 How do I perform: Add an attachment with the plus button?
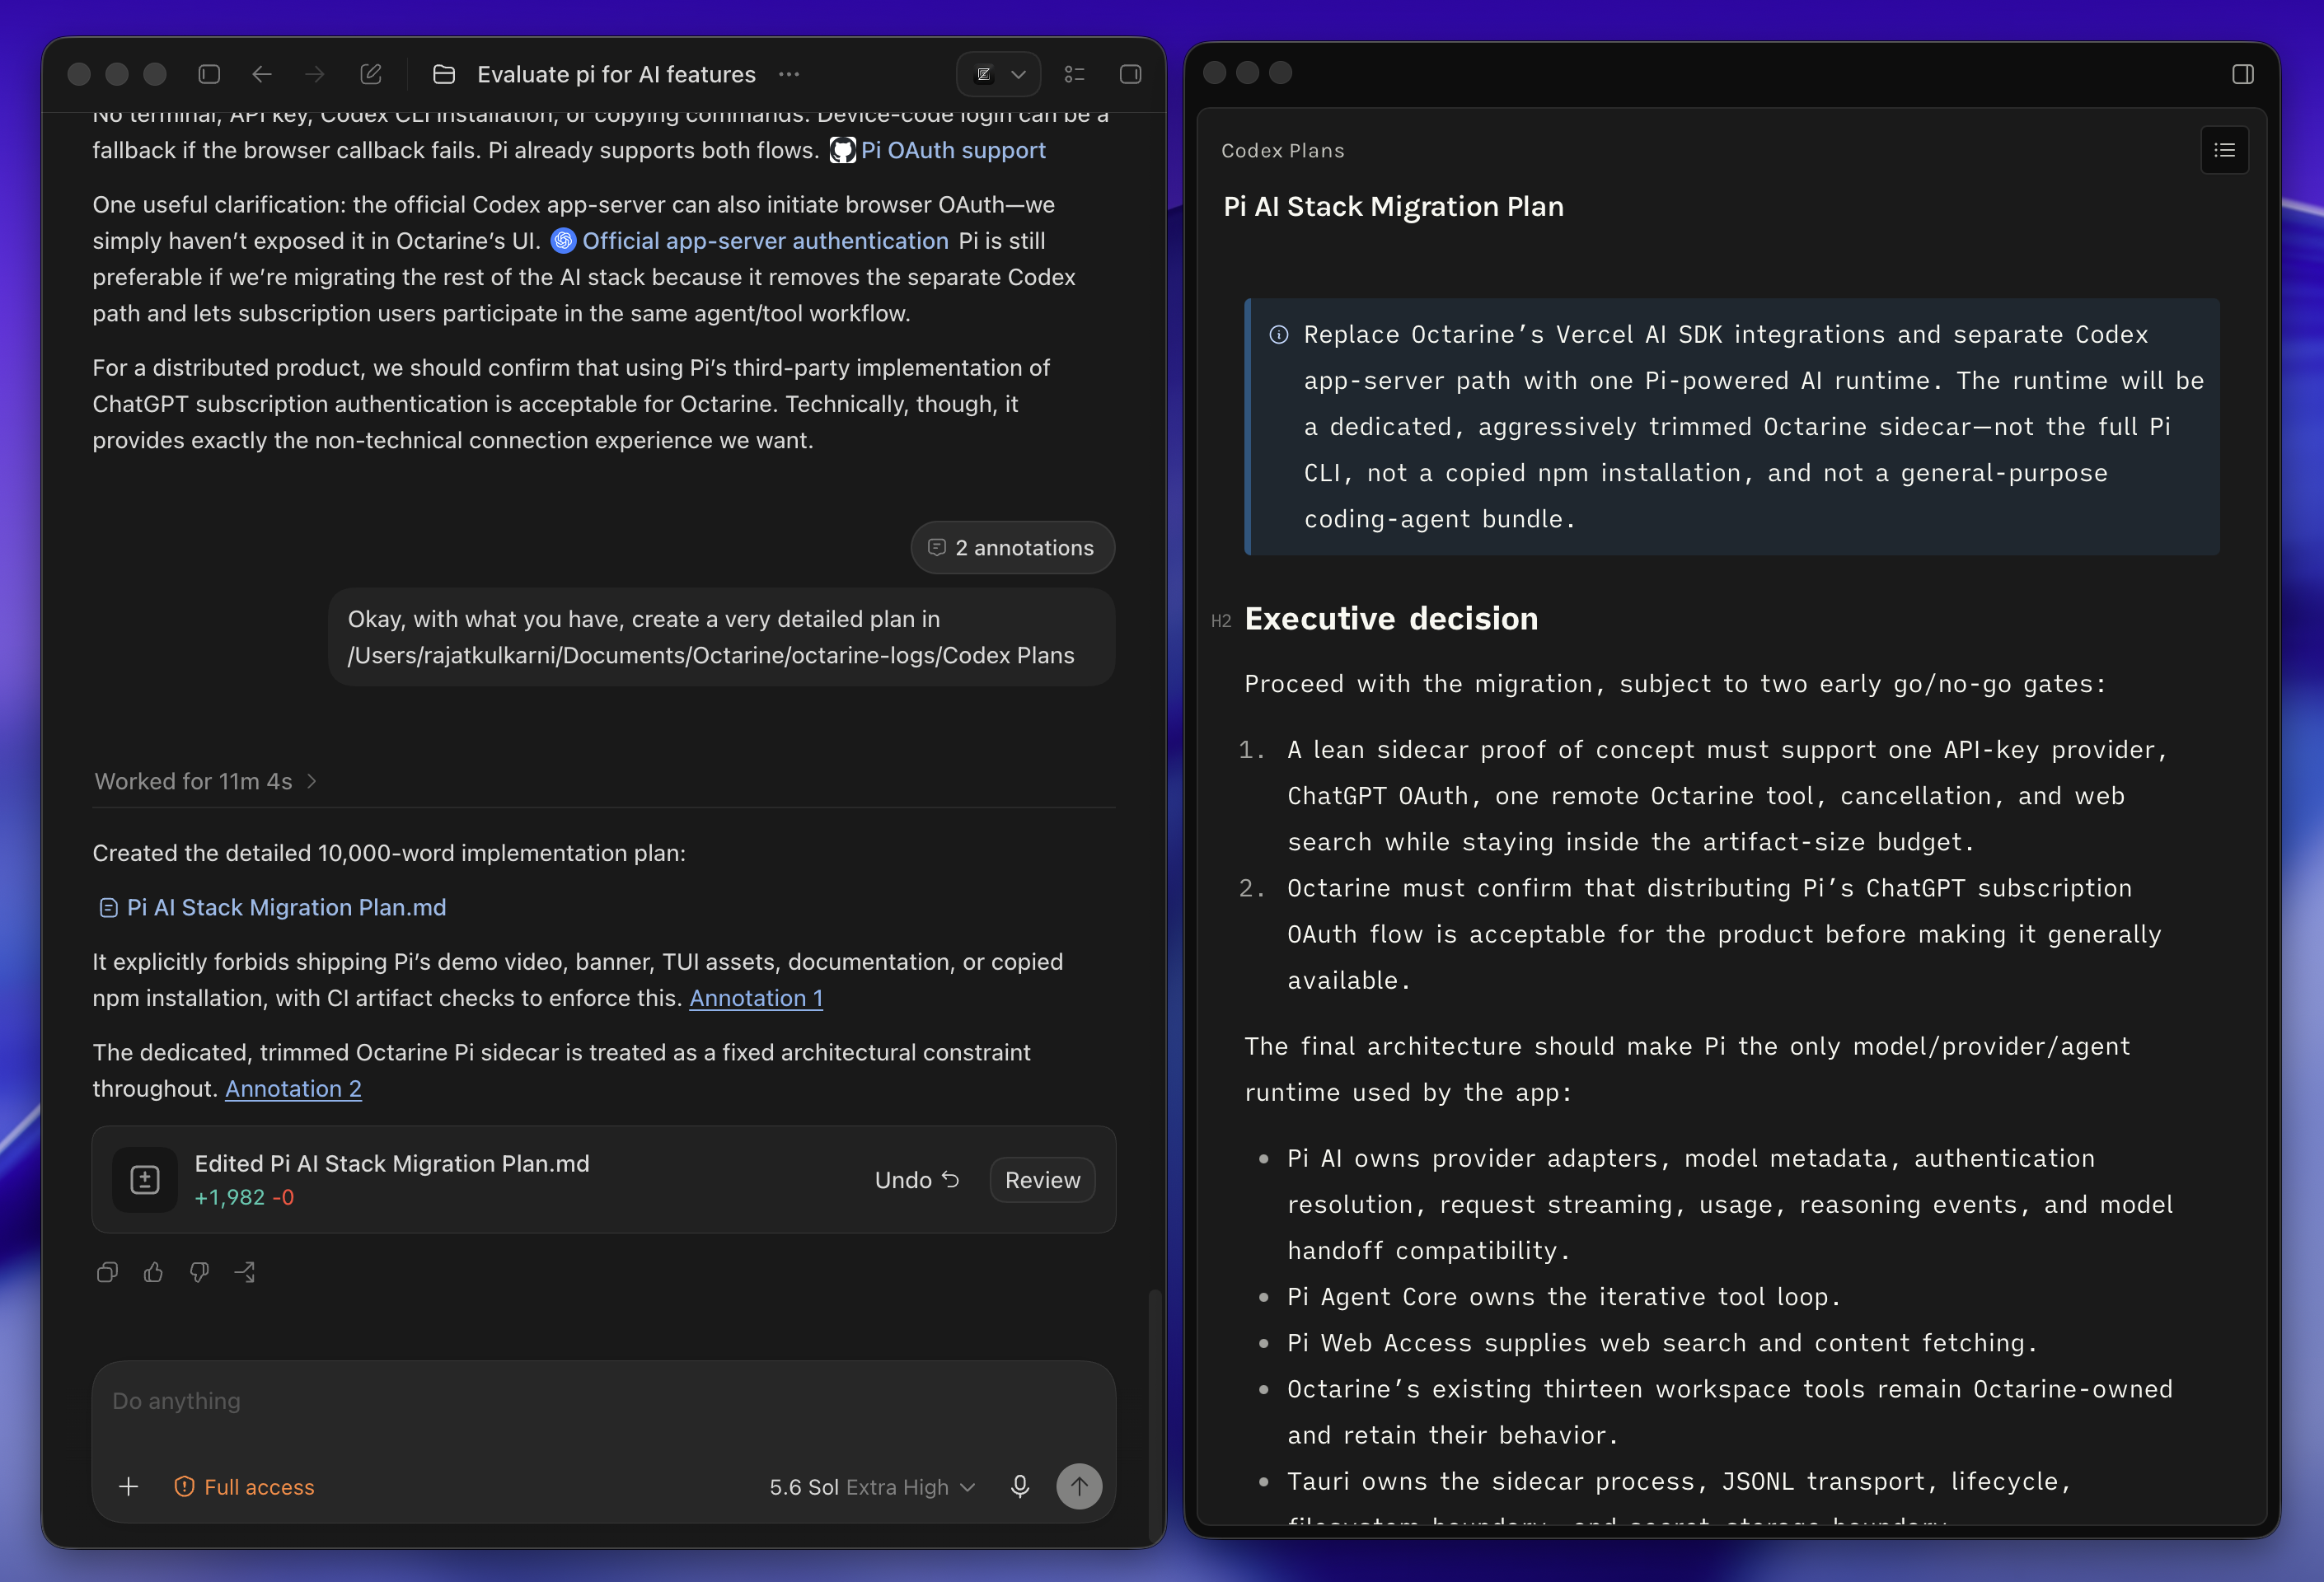(128, 1487)
